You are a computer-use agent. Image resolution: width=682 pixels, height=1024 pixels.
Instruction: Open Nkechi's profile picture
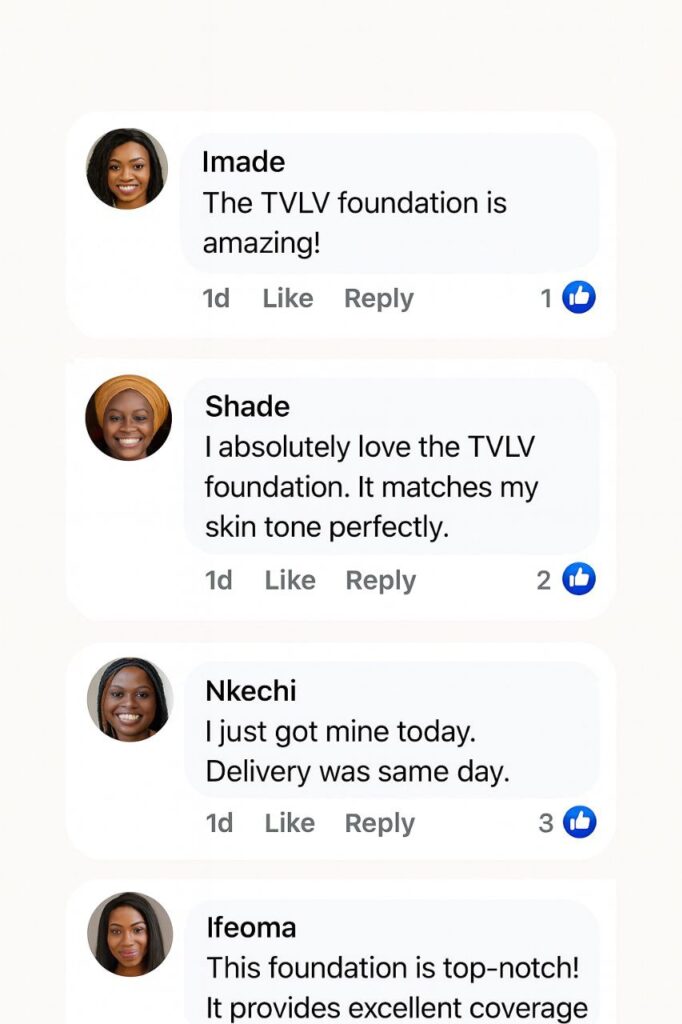[129, 699]
